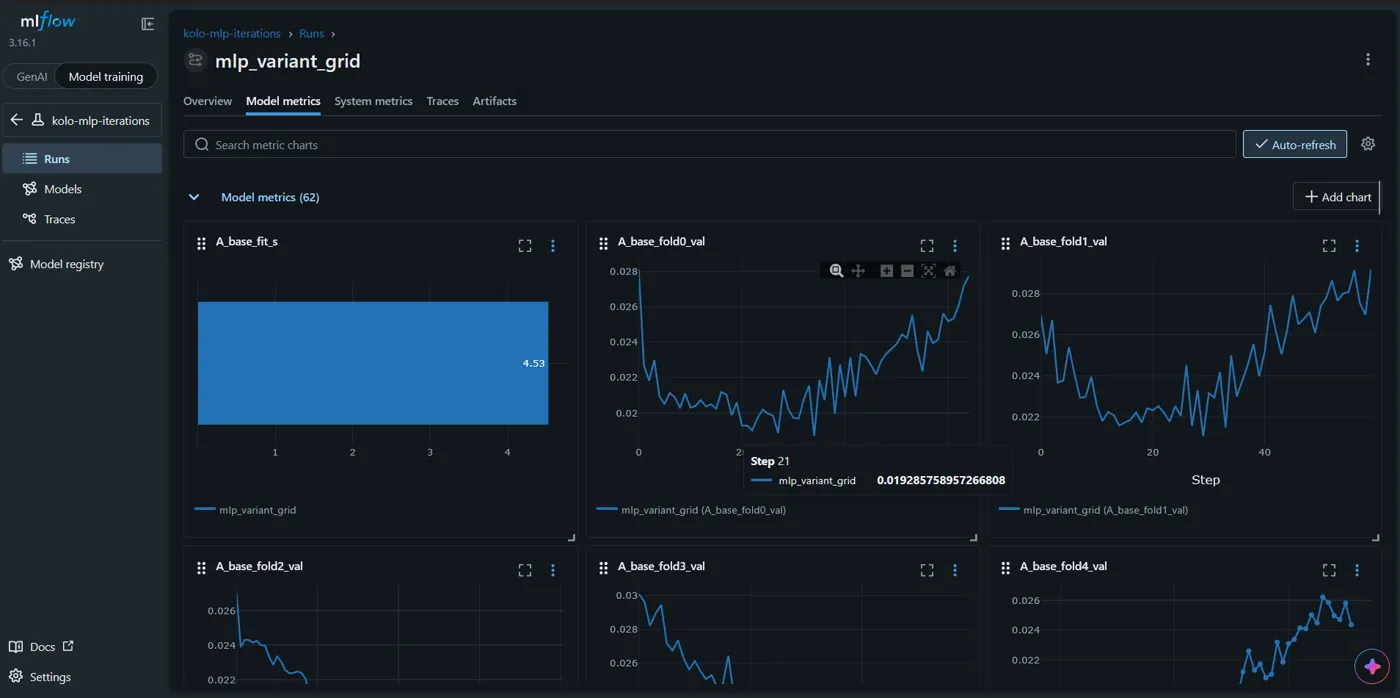This screenshot has width=1400, height=698.
Task: Open A_base_fit_s chart options menu
Action: click(x=553, y=246)
